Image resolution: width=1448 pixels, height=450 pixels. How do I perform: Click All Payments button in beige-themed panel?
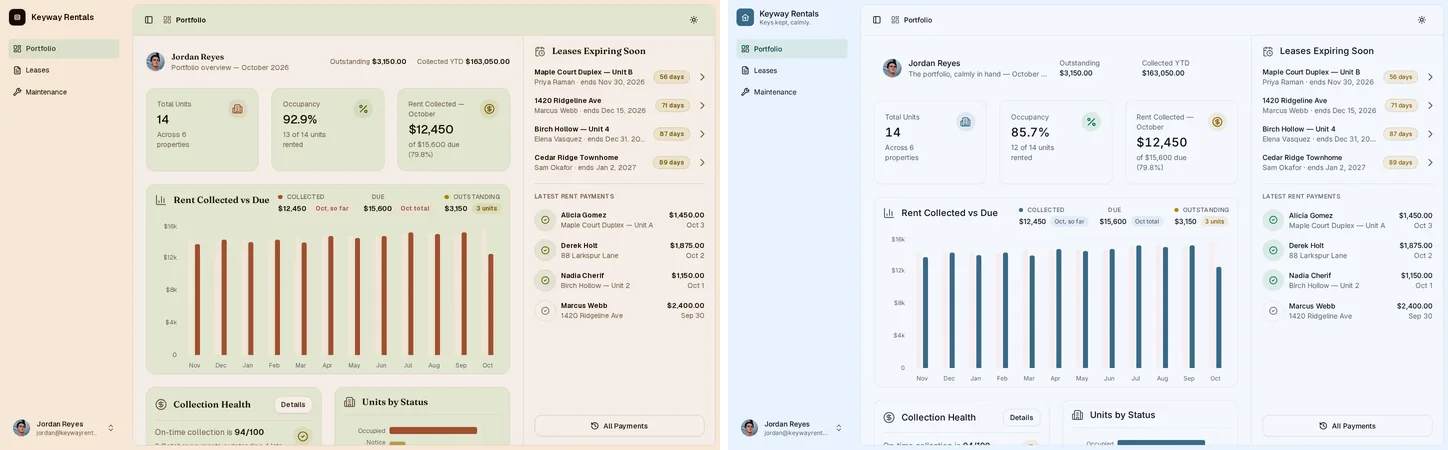click(x=619, y=426)
